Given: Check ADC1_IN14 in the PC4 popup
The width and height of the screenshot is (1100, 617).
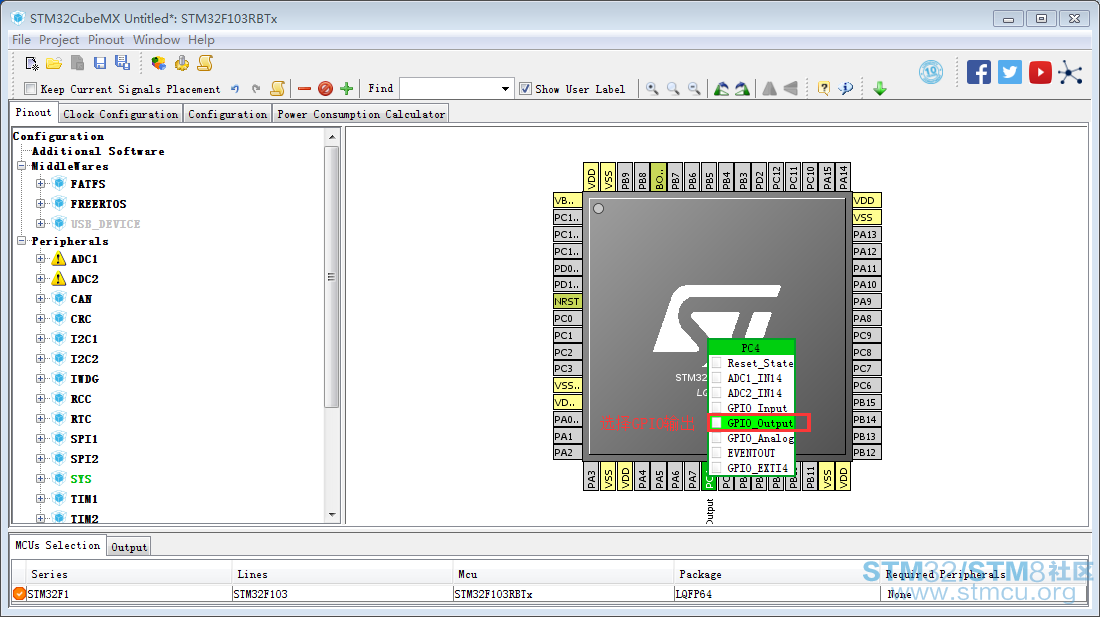Looking at the screenshot, I should 716,378.
